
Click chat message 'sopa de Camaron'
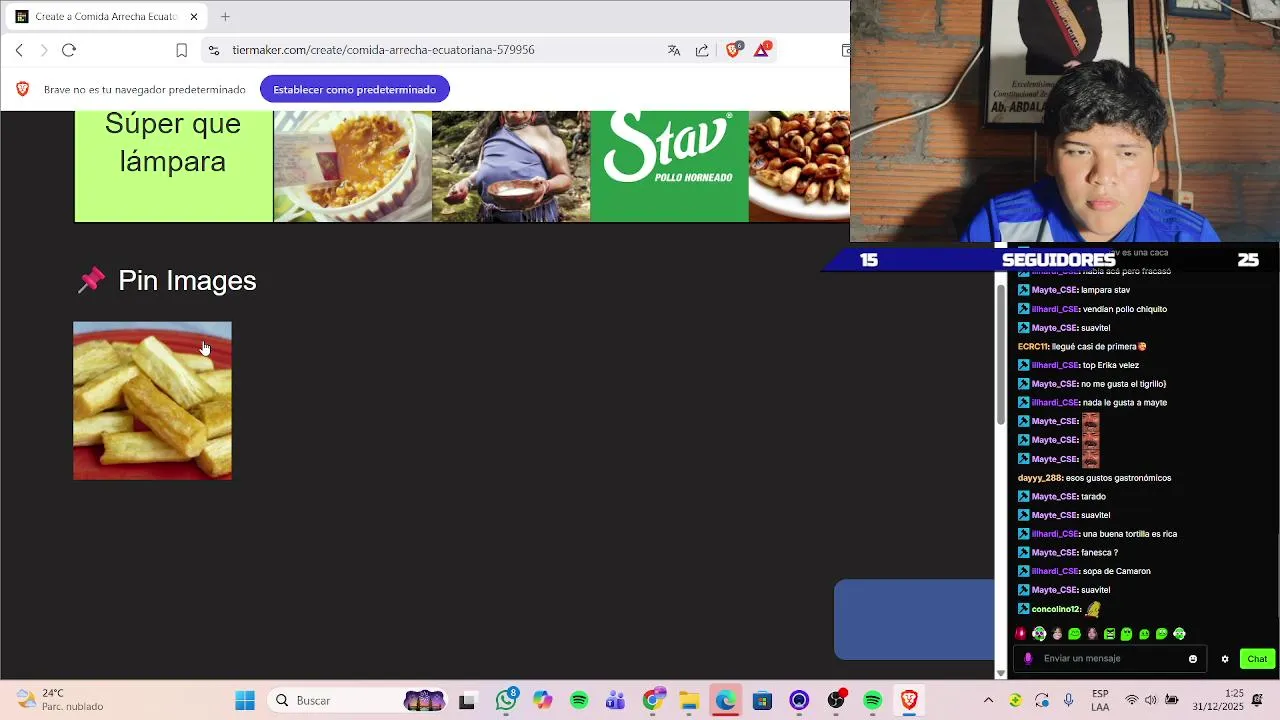pyautogui.click(x=1117, y=571)
